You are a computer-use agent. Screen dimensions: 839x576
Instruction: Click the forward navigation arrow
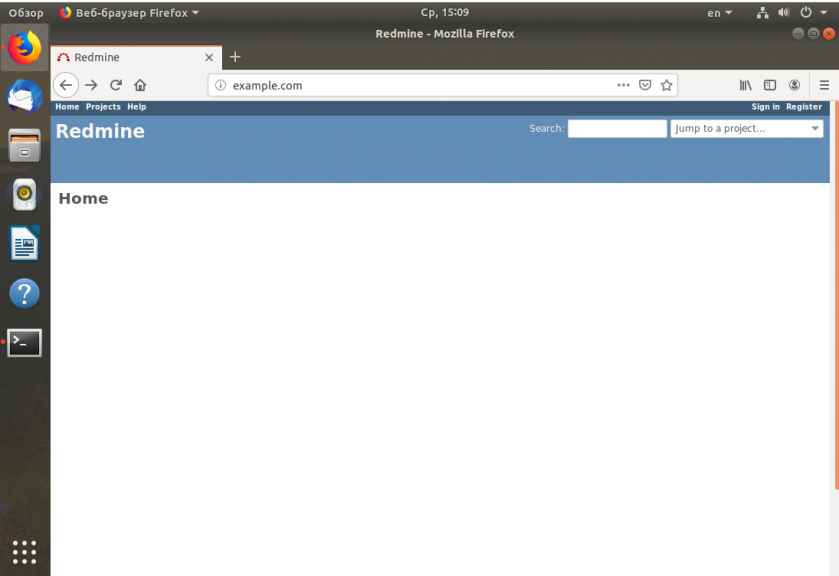[91, 85]
